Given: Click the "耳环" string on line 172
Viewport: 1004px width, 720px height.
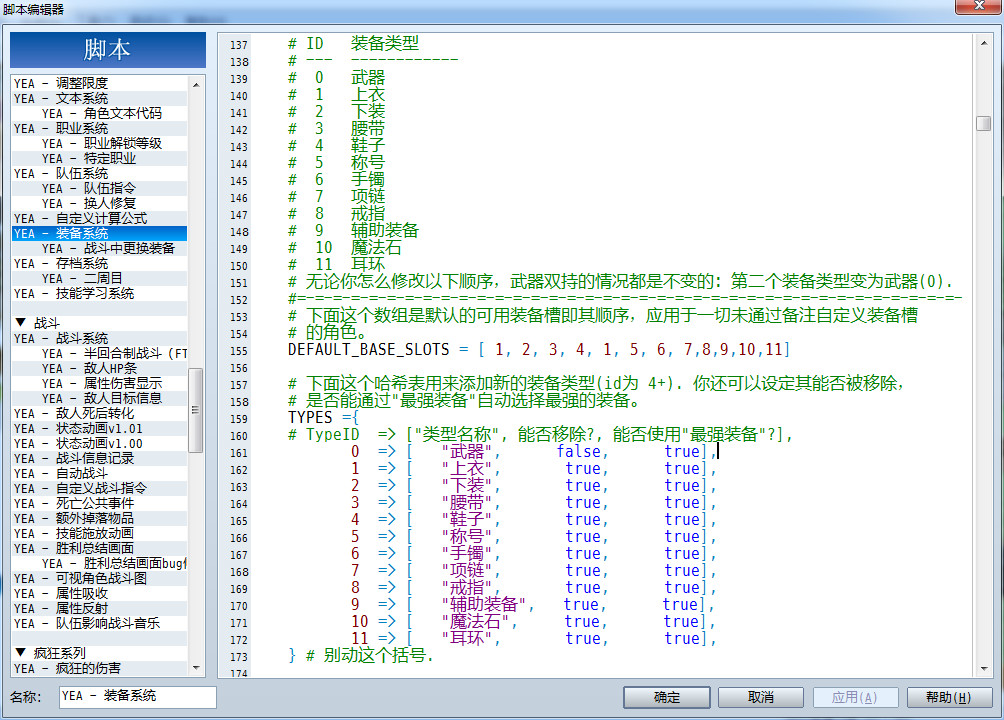Looking at the screenshot, I should point(467,638).
